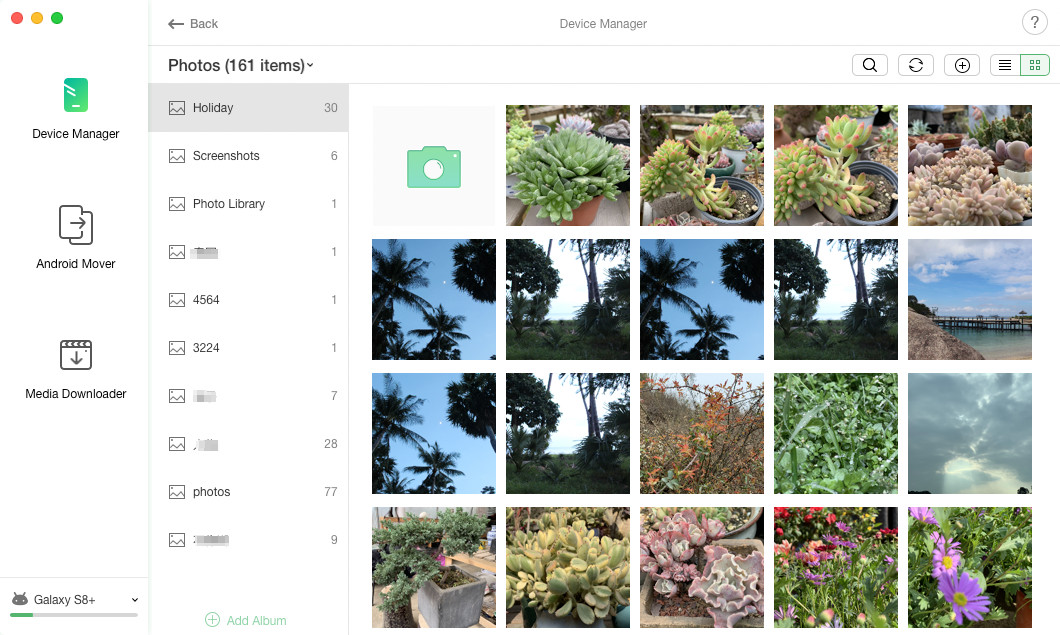Image resolution: width=1060 pixels, height=635 pixels.
Task: Select the yellow-green succulent cluster bottom photo
Action: (x=568, y=567)
